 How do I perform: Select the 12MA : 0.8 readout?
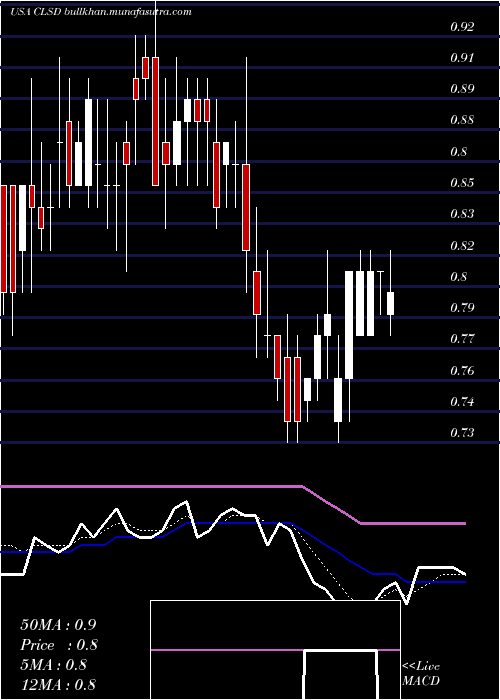click(x=58, y=684)
